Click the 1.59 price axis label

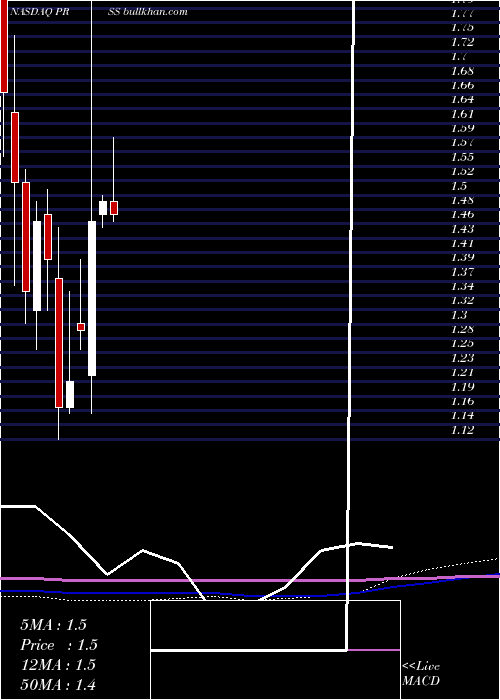462,129
